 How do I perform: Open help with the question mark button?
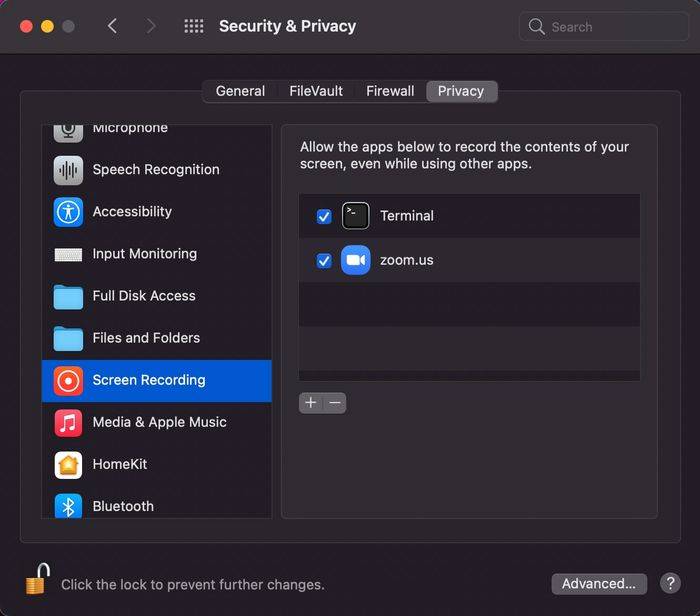click(669, 584)
